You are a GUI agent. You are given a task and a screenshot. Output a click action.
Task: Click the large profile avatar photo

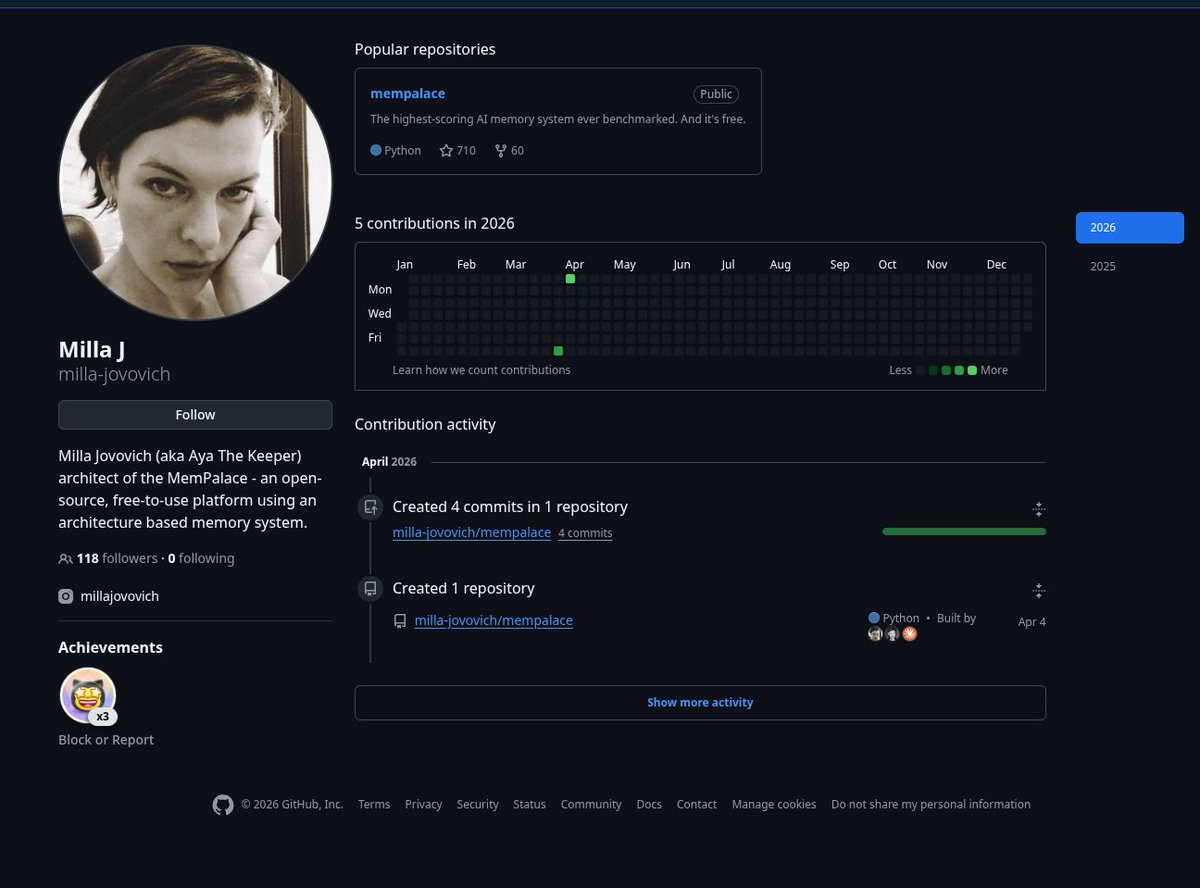tap(195, 182)
